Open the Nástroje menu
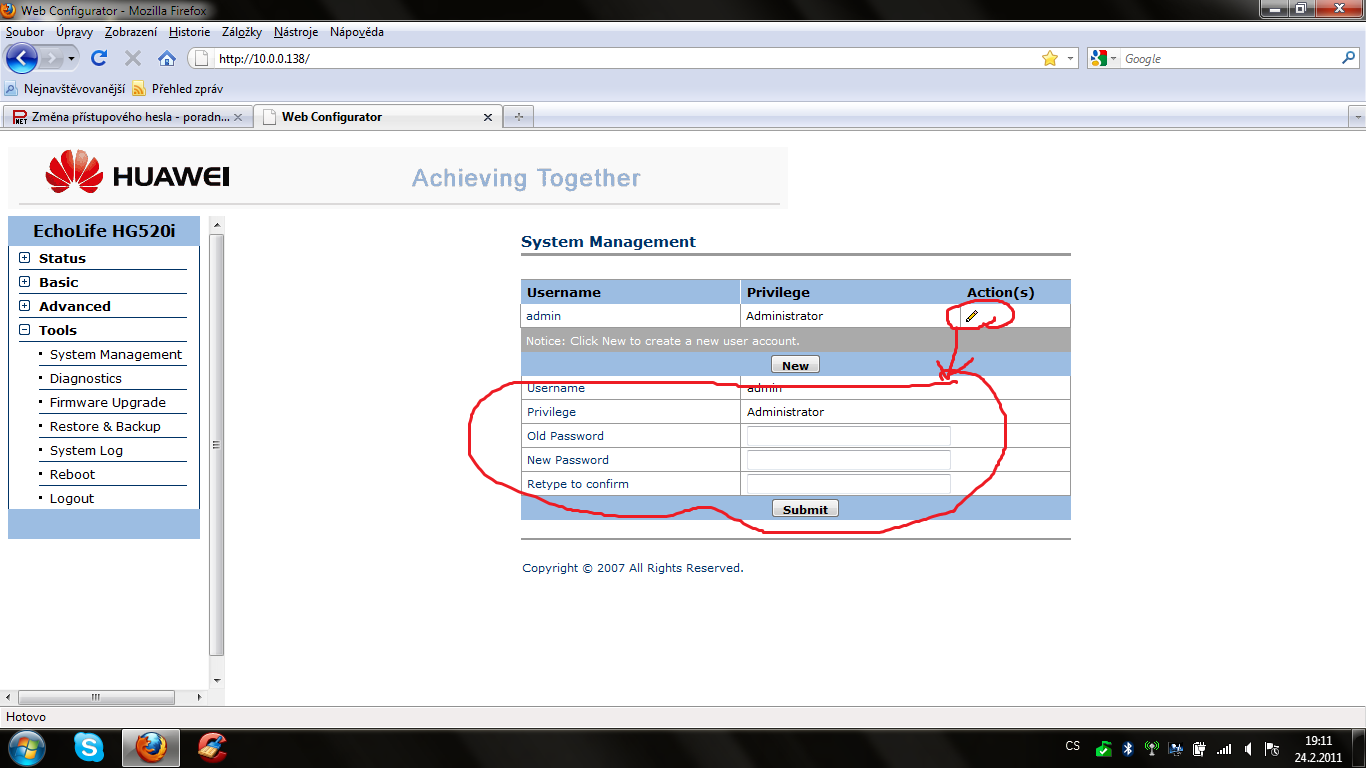1366x768 pixels. pos(295,32)
